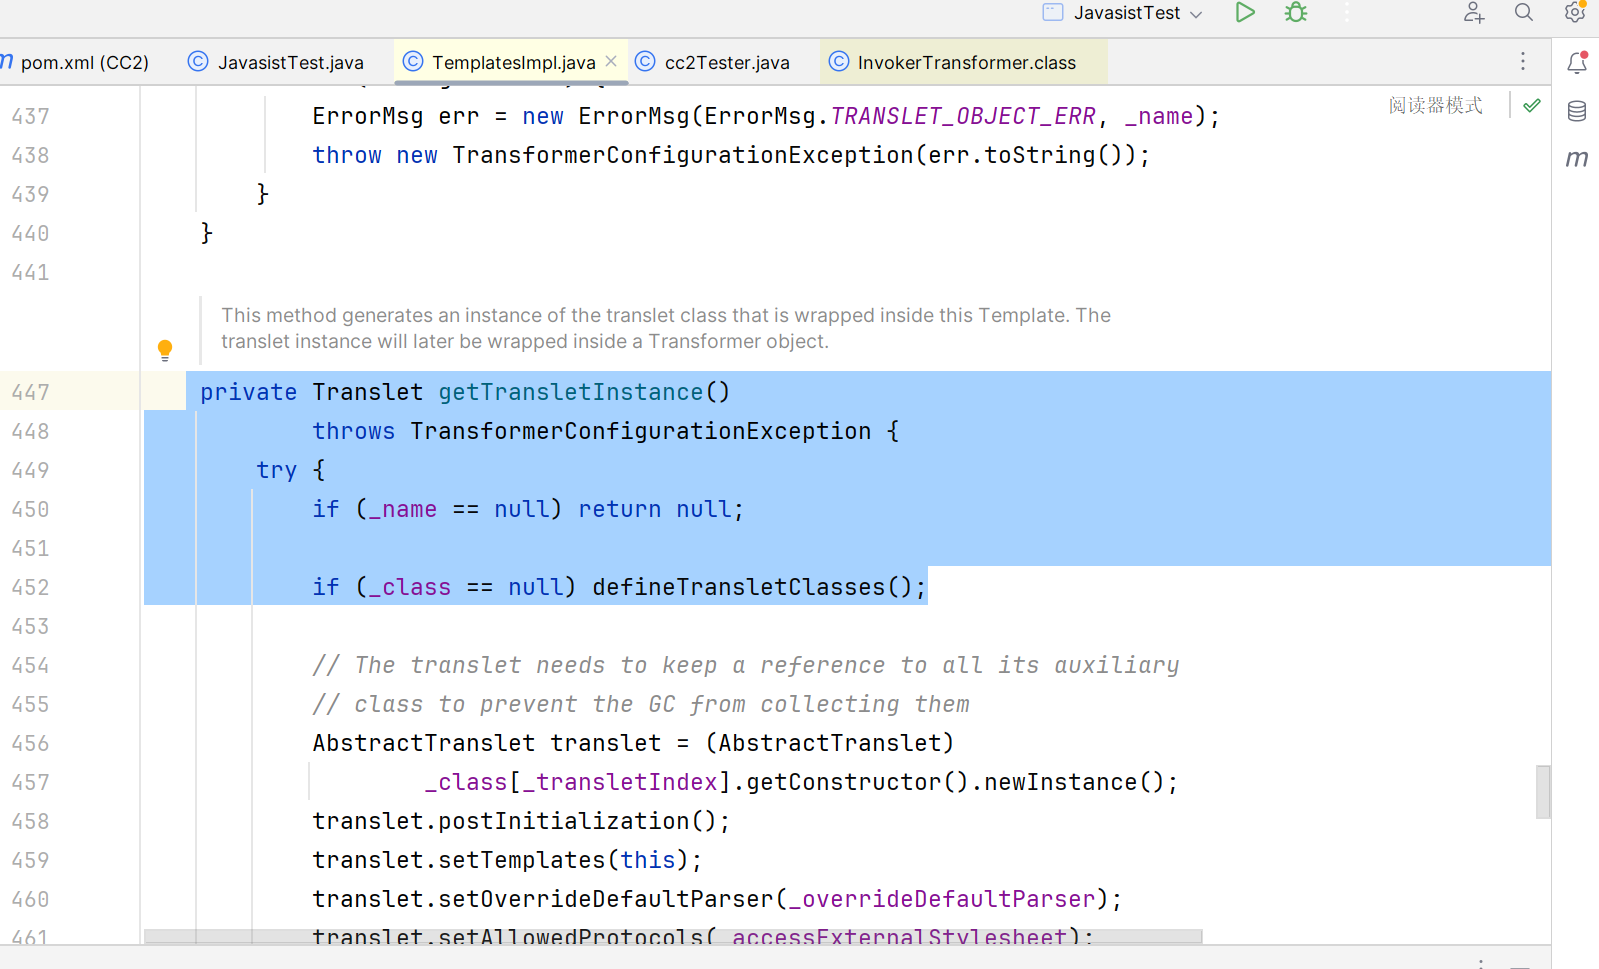Open the green checkmark inspections widget
Image resolution: width=1599 pixels, height=969 pixels.
1531,106
